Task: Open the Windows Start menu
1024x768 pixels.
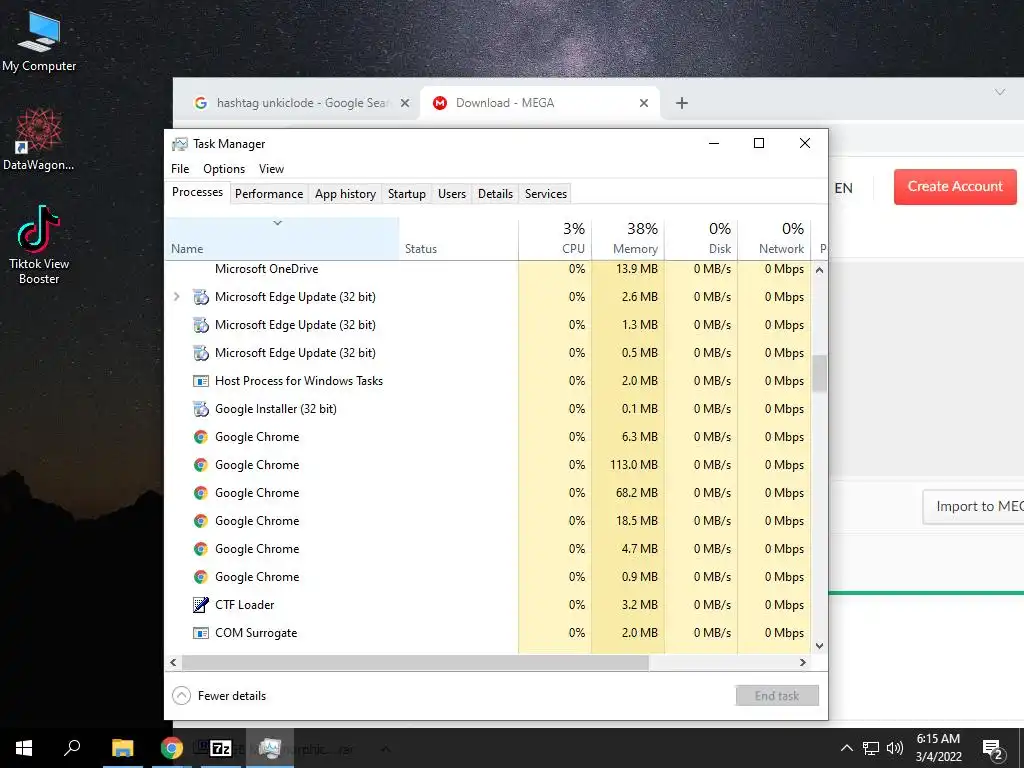Action: (24, 748)
